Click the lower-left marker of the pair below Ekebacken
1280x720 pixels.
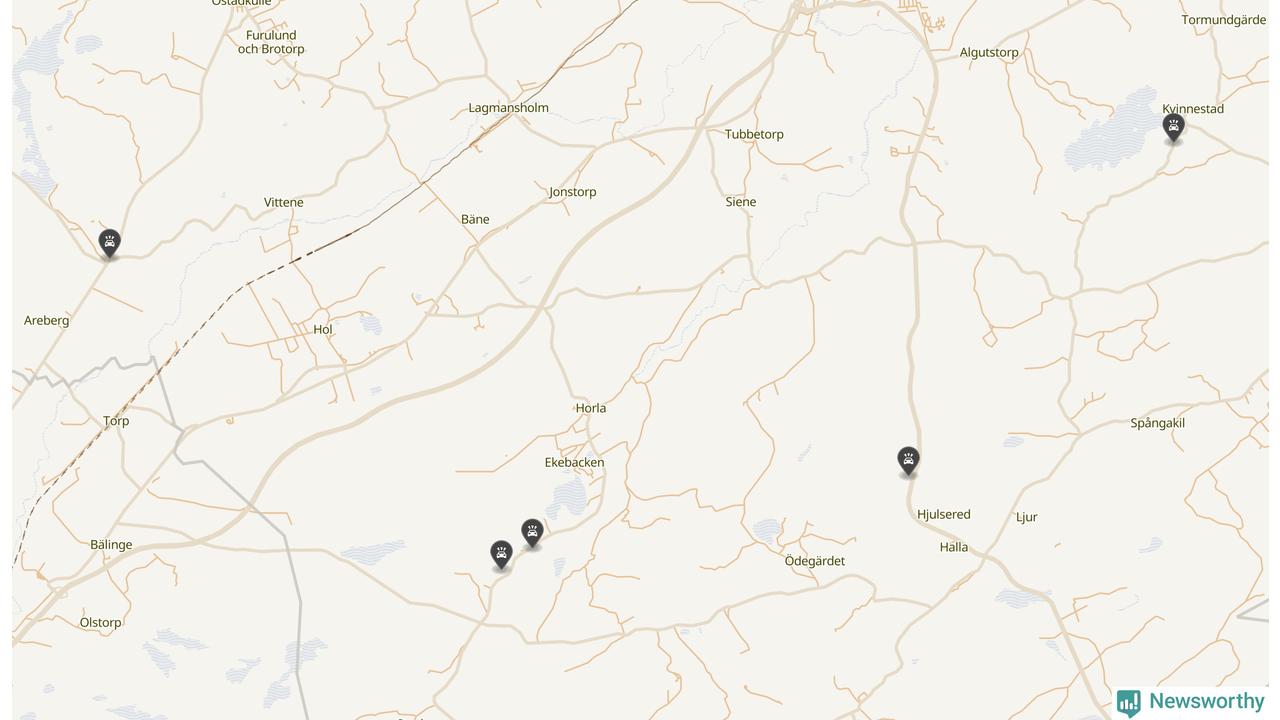pyautogui.click(x=501, y=554)
